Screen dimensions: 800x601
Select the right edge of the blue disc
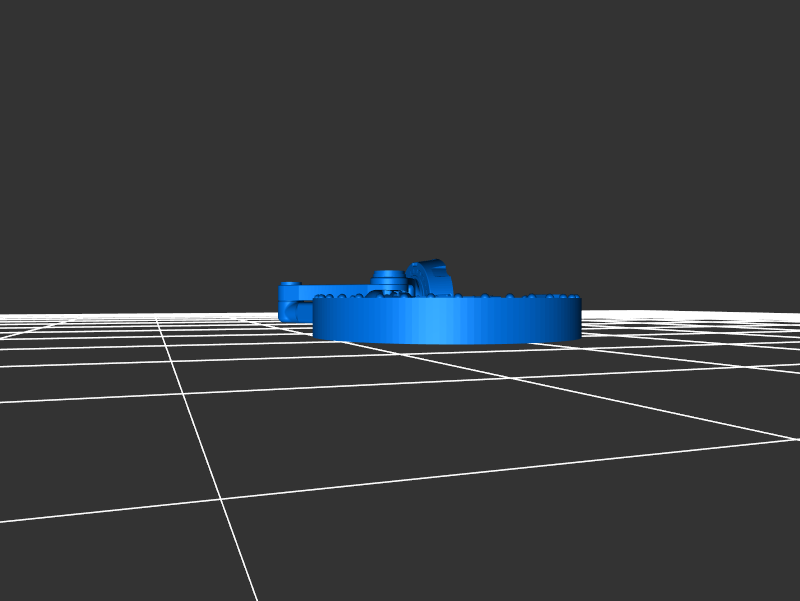point(579,318)
